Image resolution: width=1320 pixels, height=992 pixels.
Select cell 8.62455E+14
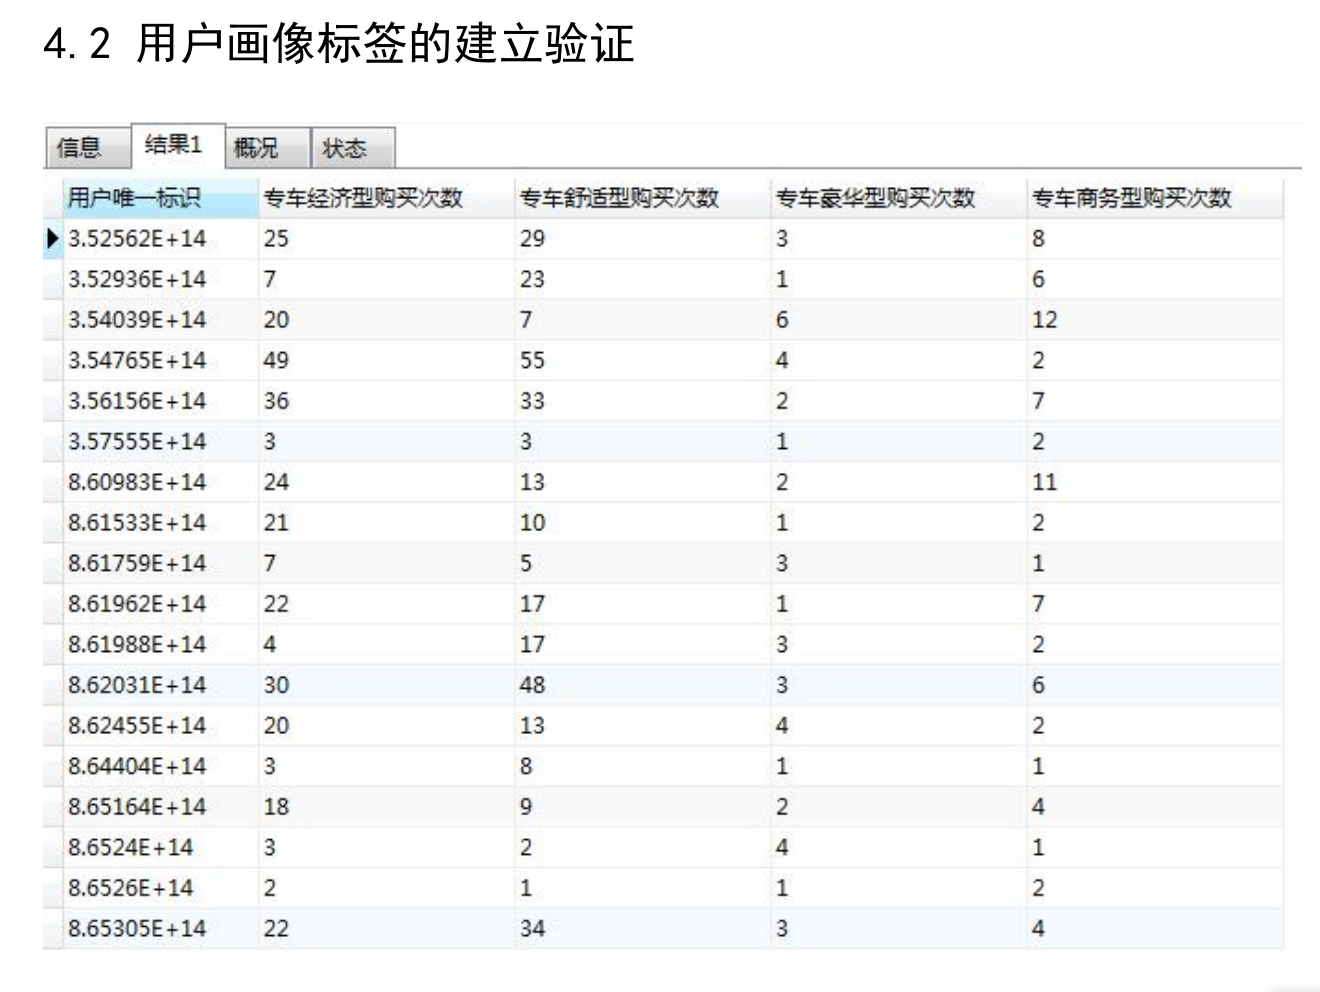(x=160, y=725)
